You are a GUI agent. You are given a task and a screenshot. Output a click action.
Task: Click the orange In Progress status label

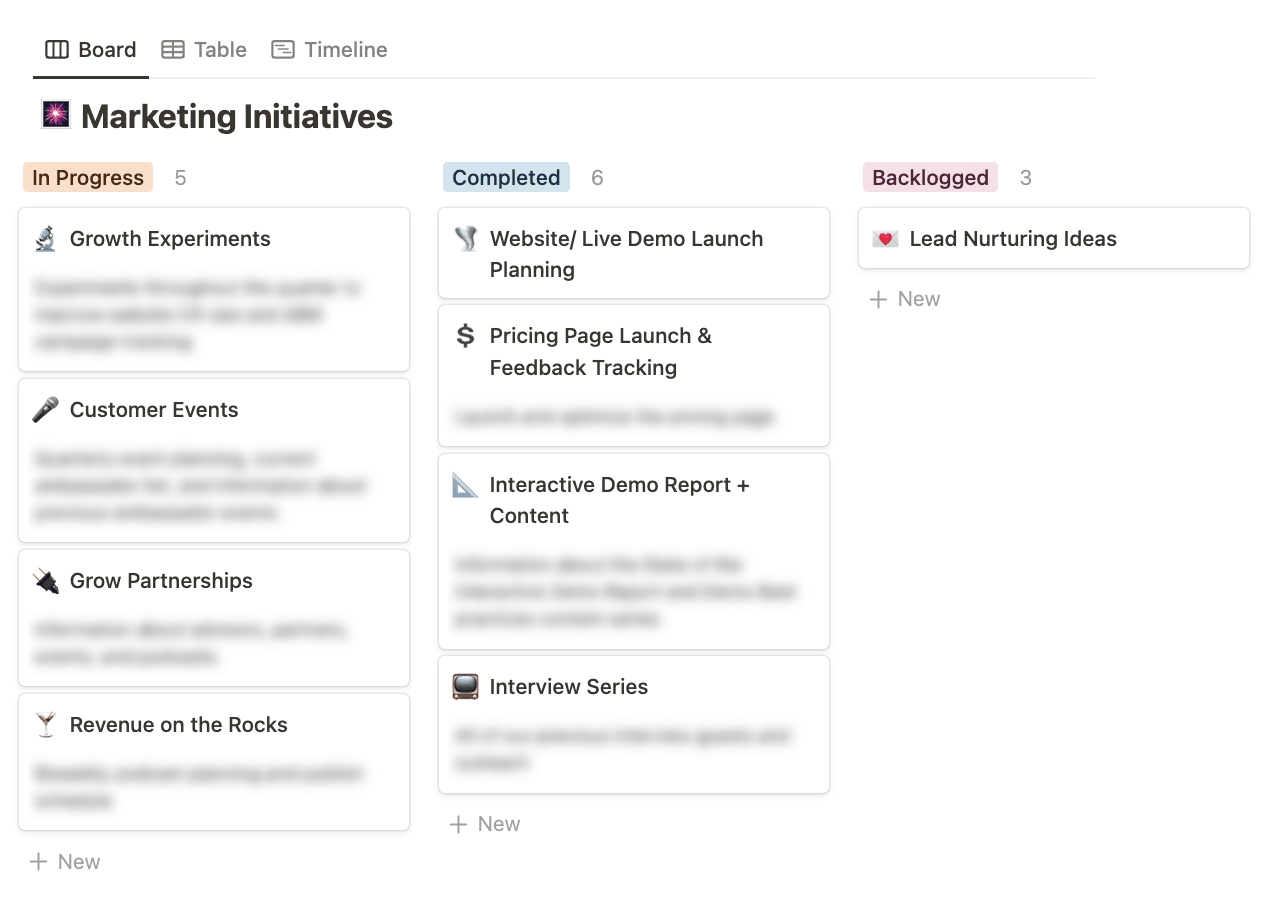[88, 178]
